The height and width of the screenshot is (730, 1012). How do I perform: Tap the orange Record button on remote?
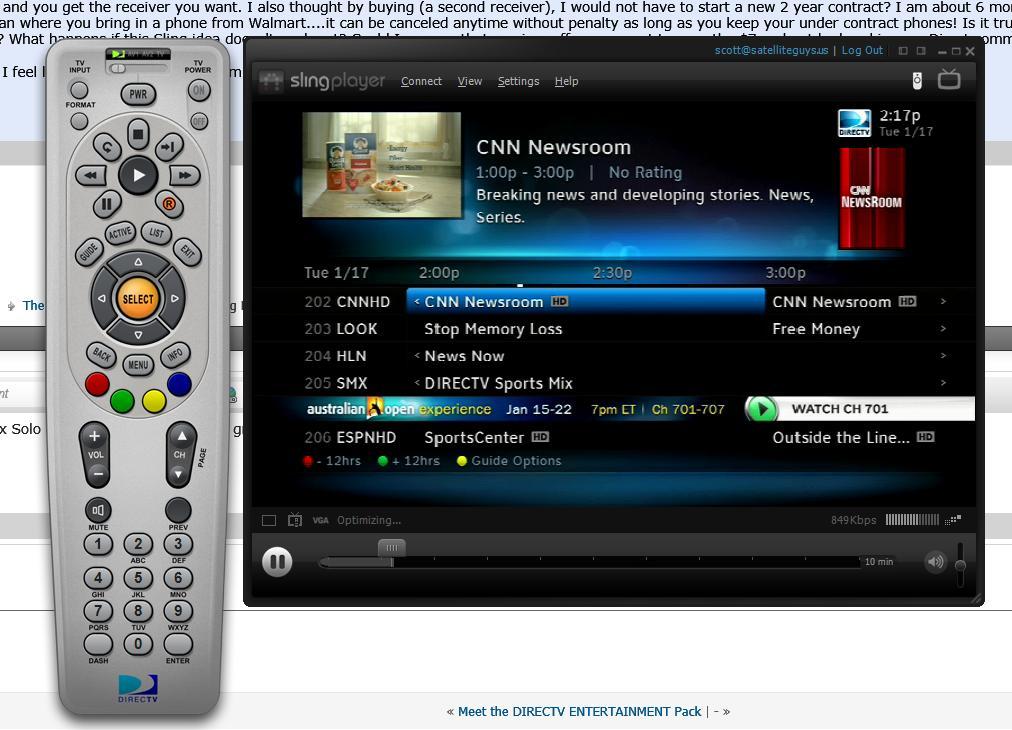pyautogui.click(x=169, y=205)
